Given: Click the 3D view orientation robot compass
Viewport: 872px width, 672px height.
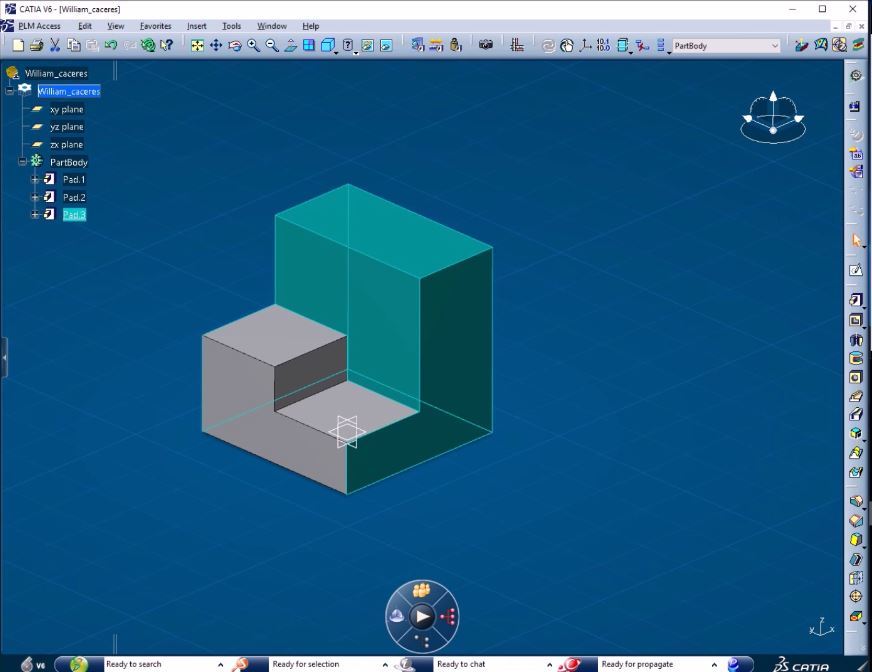Looking at the screenshot, I should coord(772,117).
